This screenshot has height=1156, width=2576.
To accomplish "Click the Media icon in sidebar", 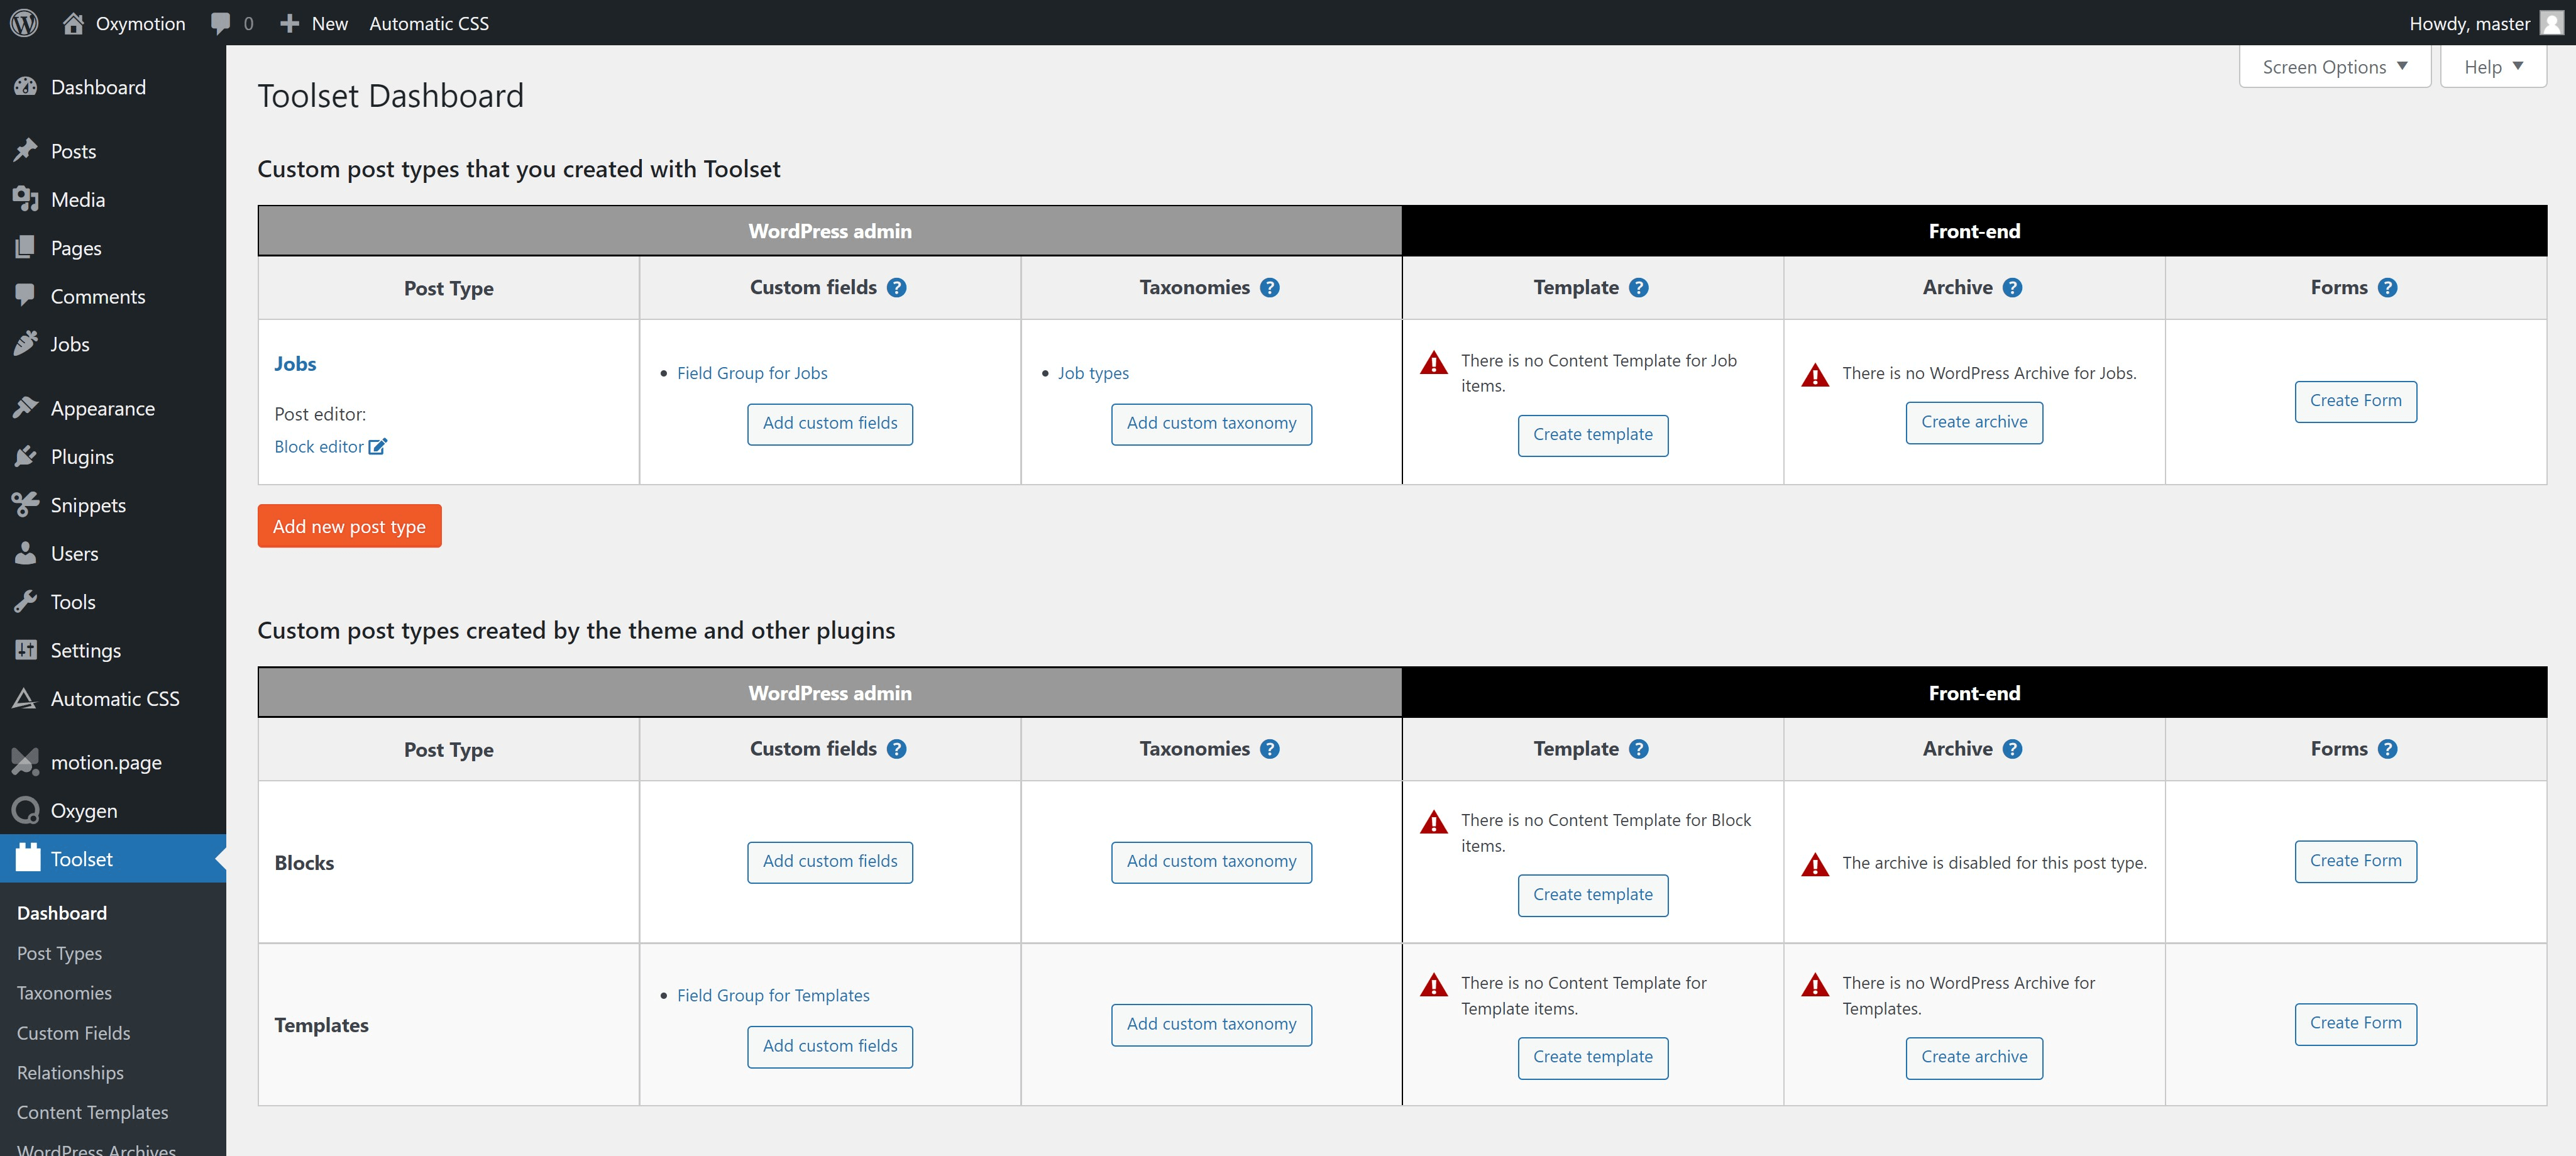I will (26, 199).
